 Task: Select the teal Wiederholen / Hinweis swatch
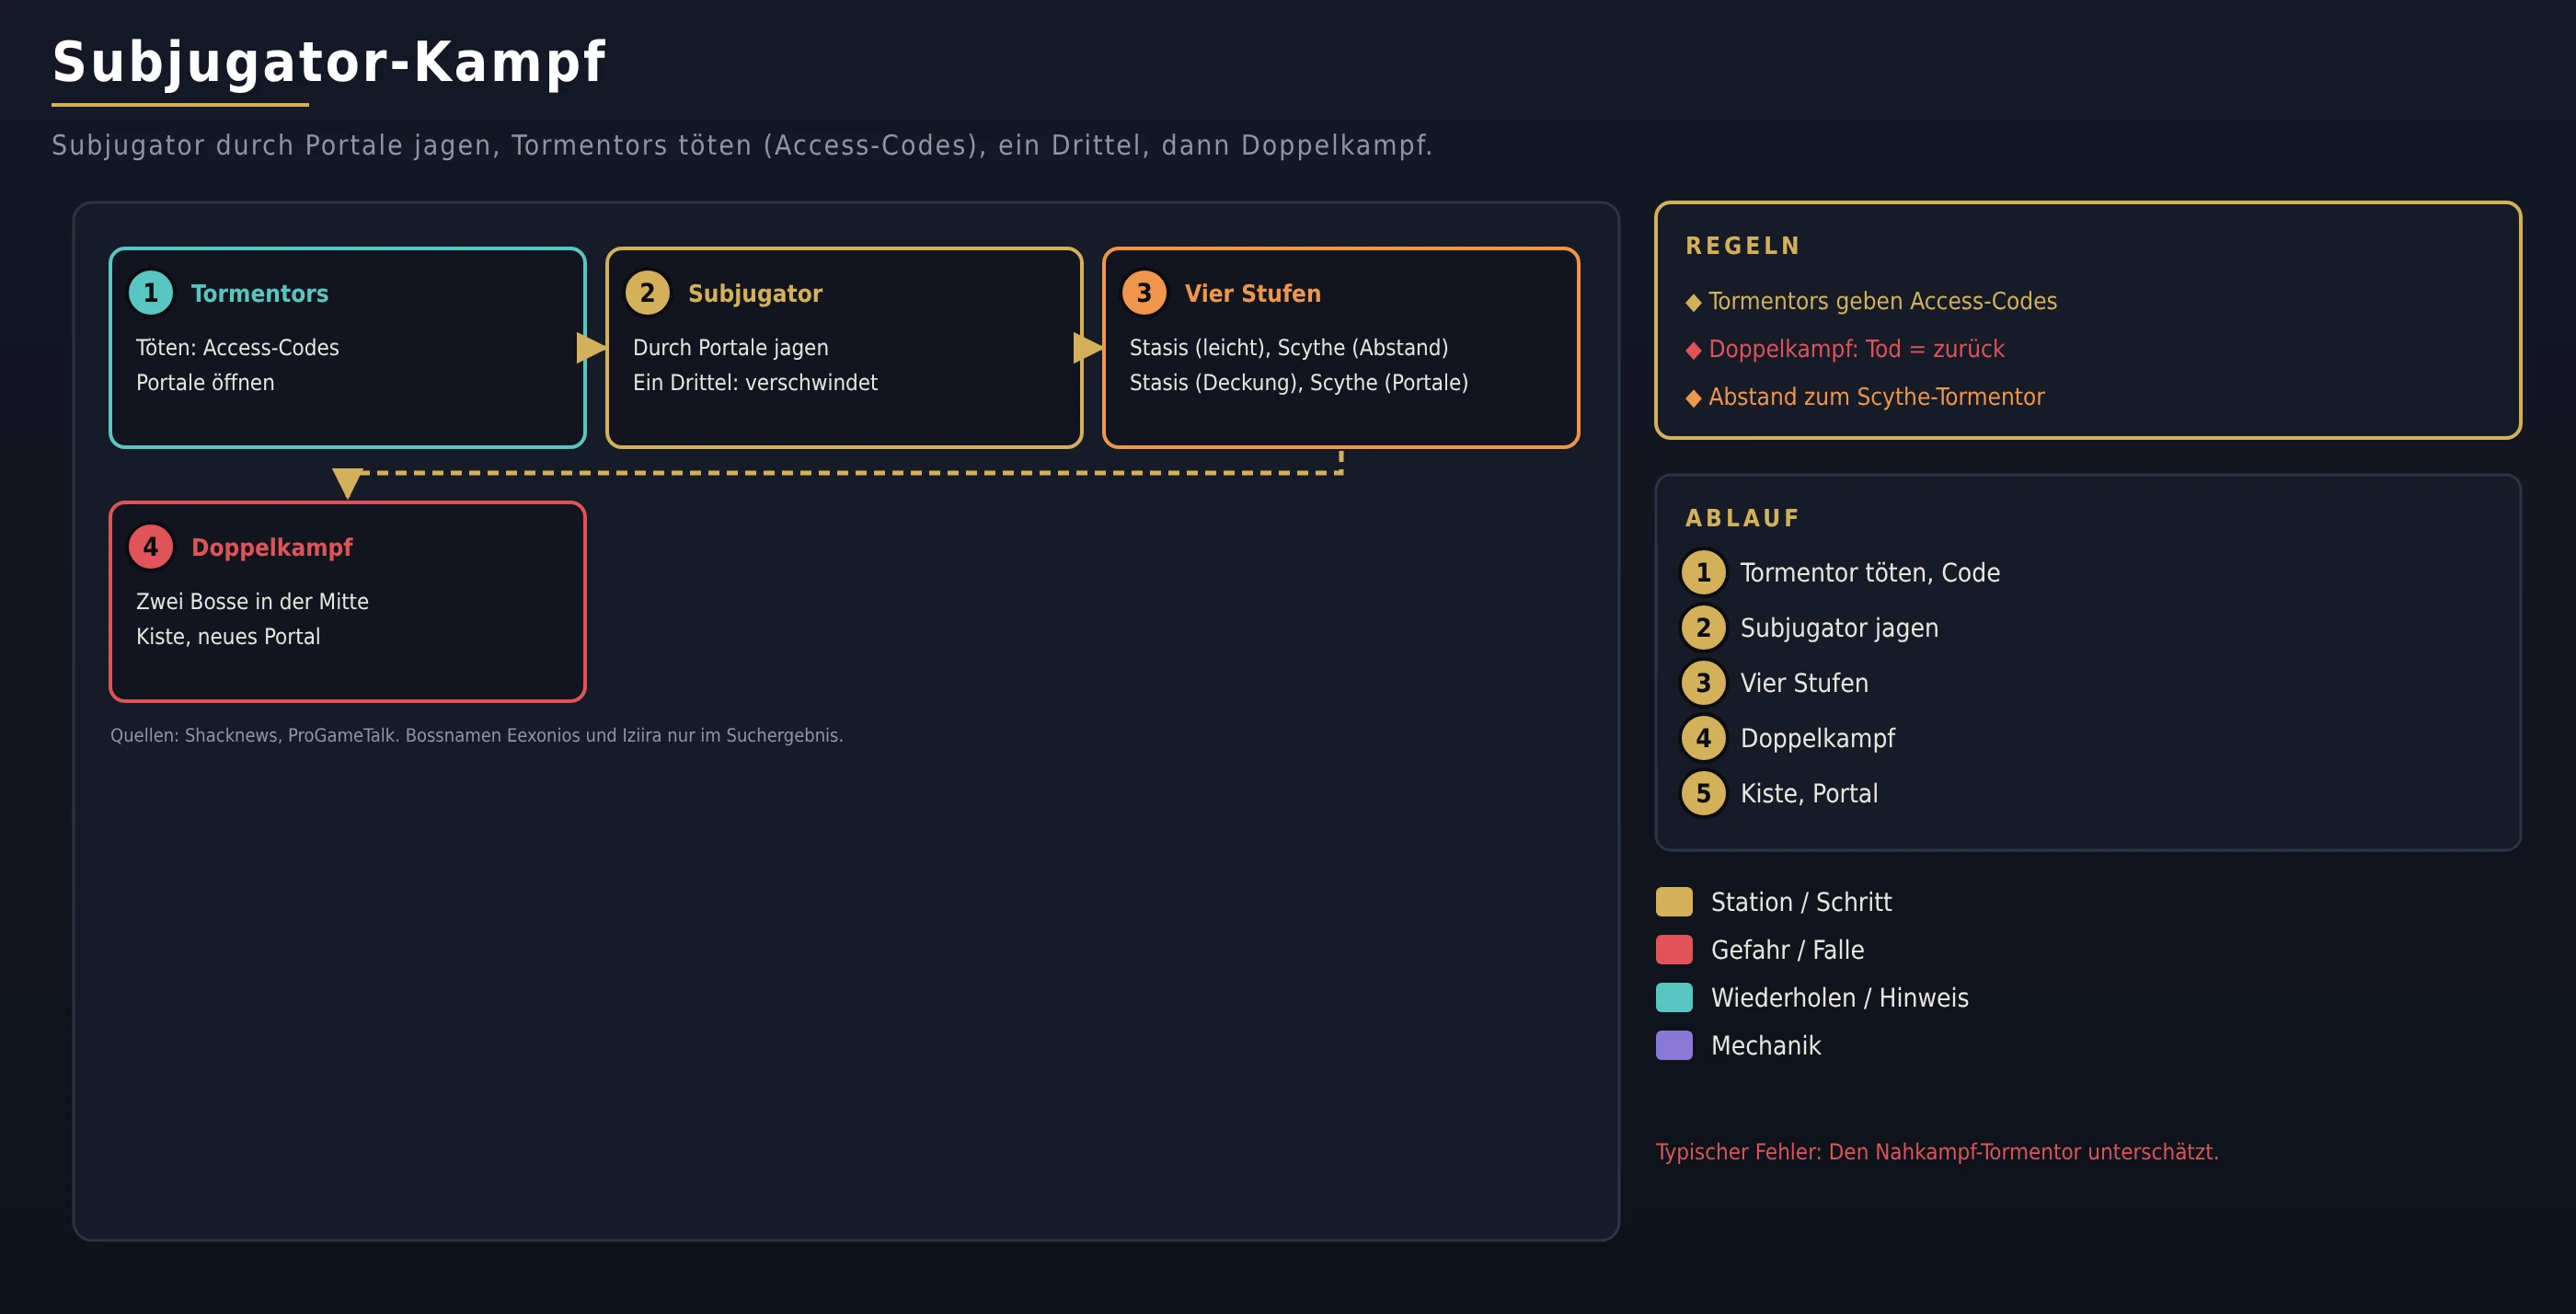(x=1674, y=998)
